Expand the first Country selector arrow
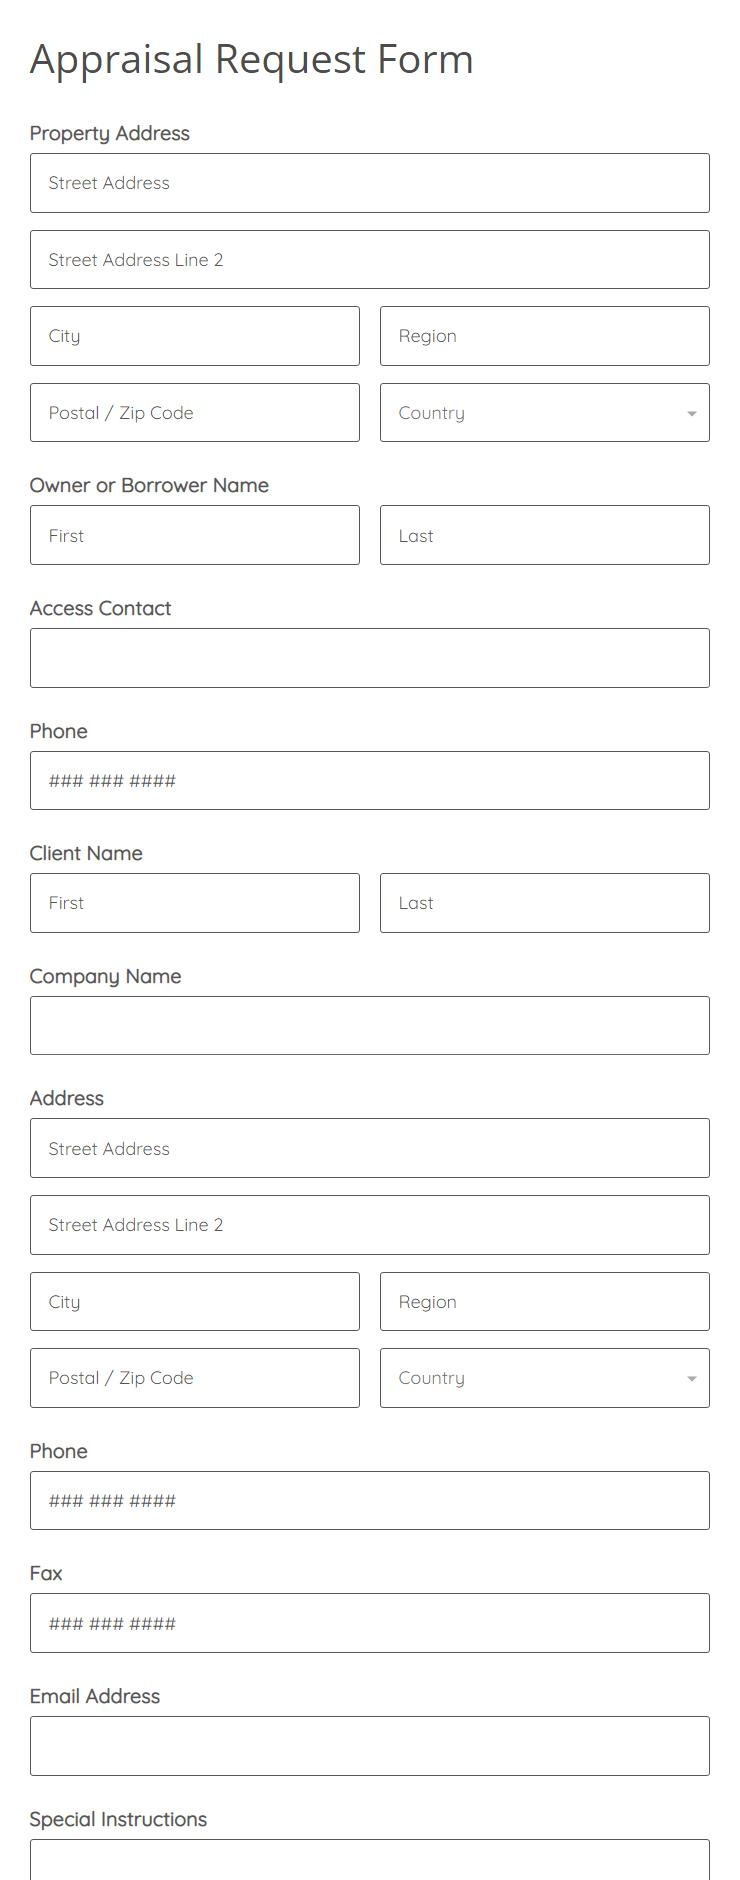The image size is (740, 1880). (691, 412)
